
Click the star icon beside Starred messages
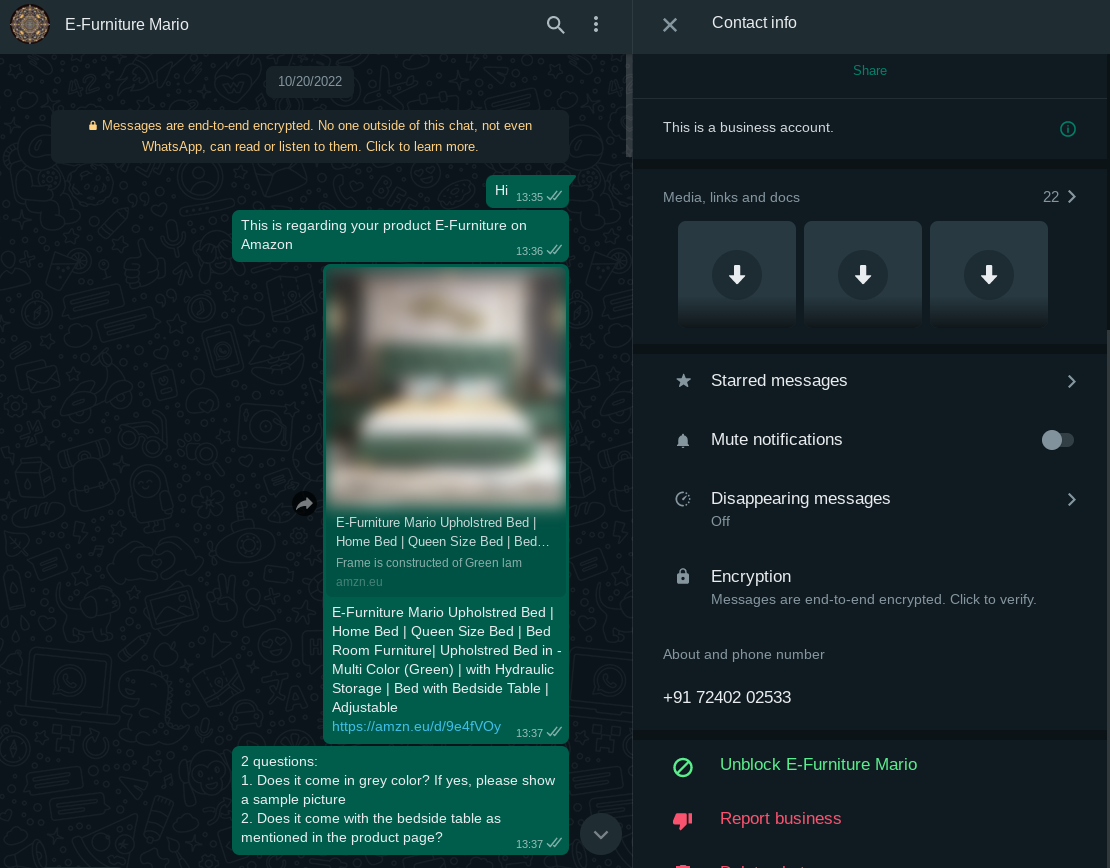(x=683, y=381)
